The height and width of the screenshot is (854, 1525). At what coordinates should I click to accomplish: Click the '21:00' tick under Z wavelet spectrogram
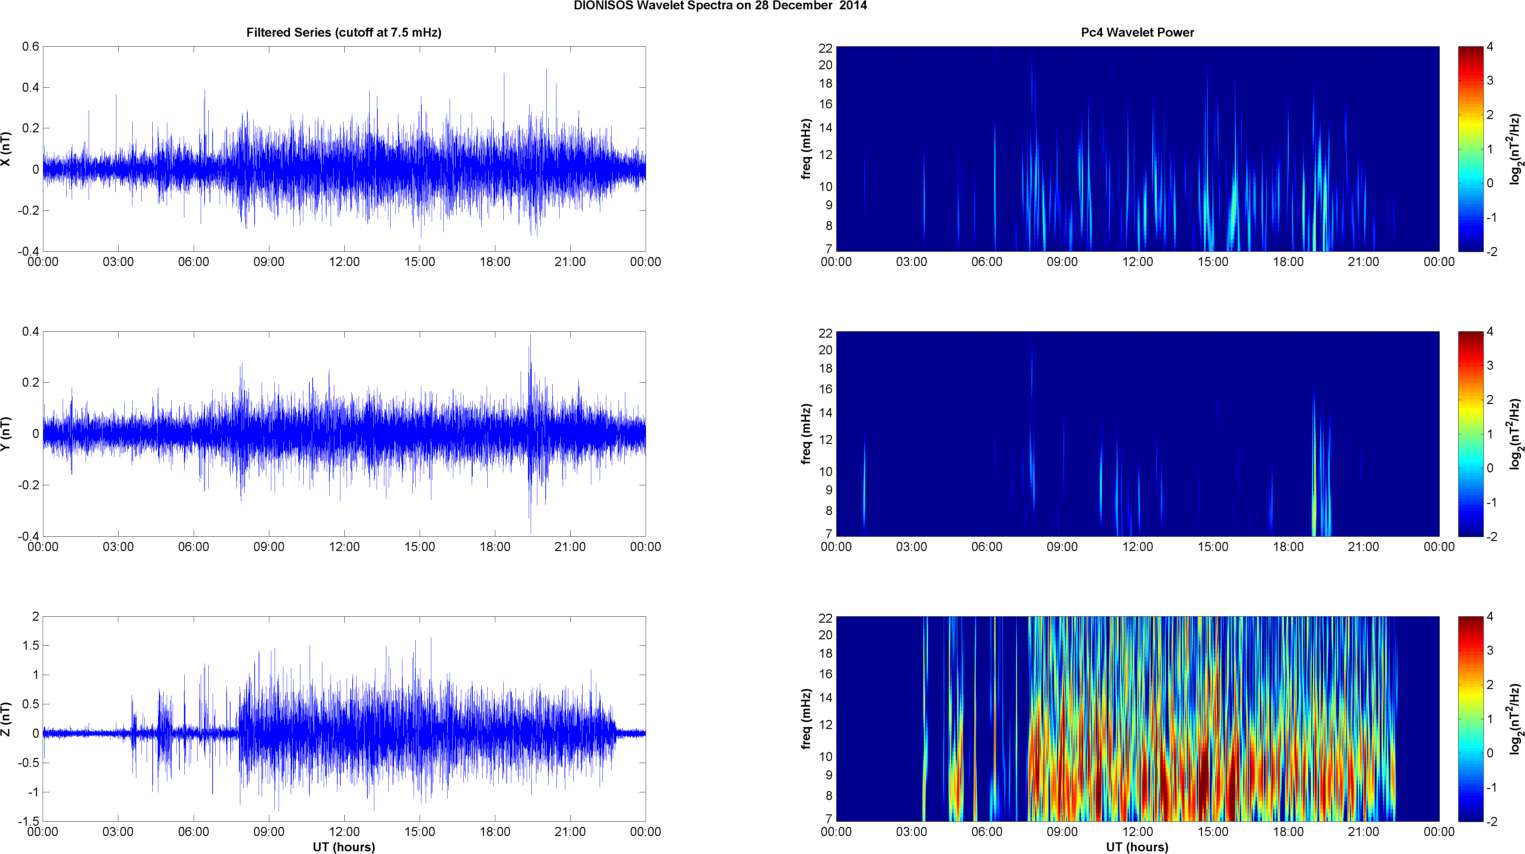point(1364,832)
